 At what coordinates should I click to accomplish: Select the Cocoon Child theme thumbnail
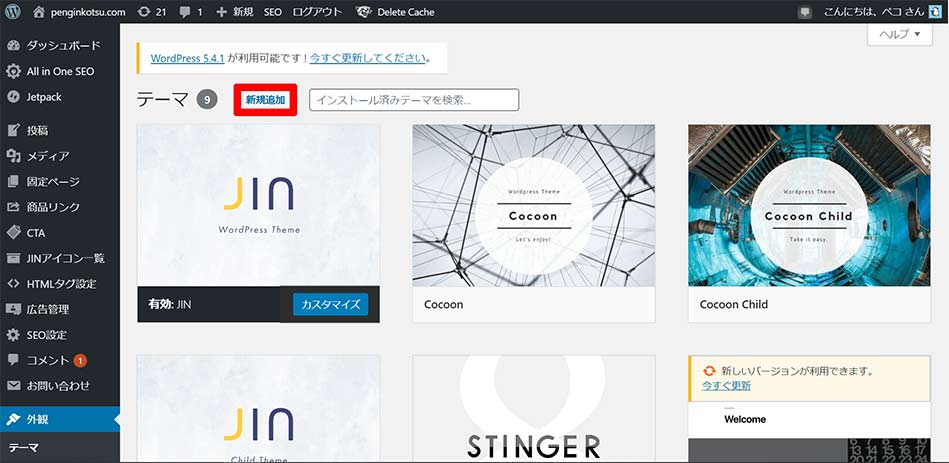click(x=809, y=206)
